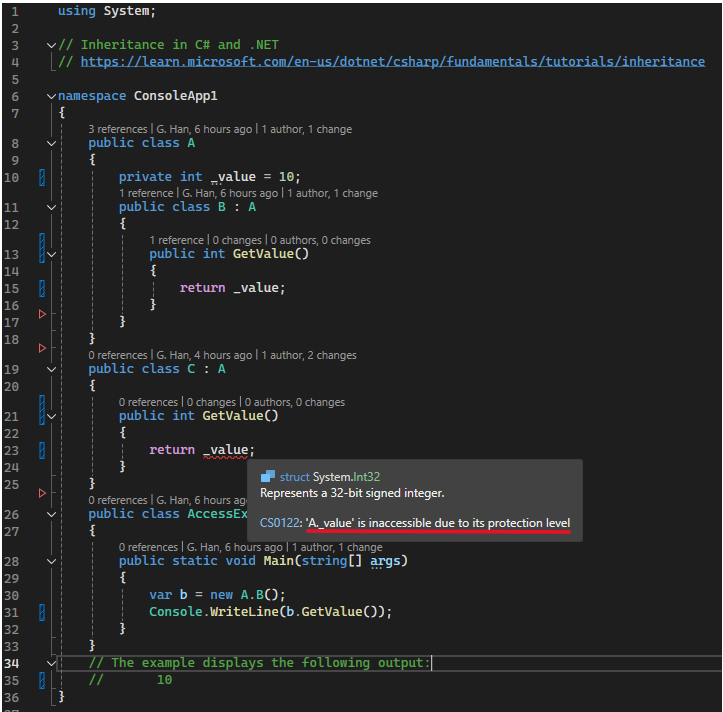Screen dimensions: 723x712
Task: Click the 'AccessEx' class name on line 26
Action: 217,514
